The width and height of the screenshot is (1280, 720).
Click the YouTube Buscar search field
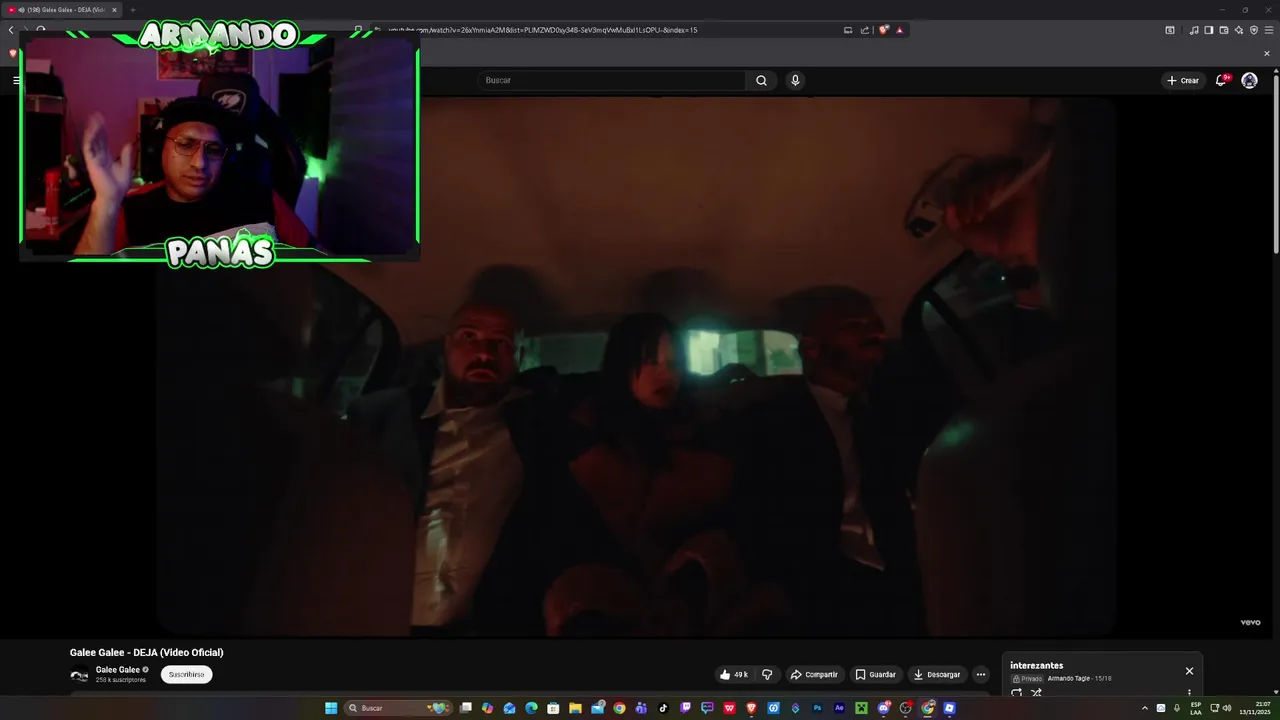(612, 80)
